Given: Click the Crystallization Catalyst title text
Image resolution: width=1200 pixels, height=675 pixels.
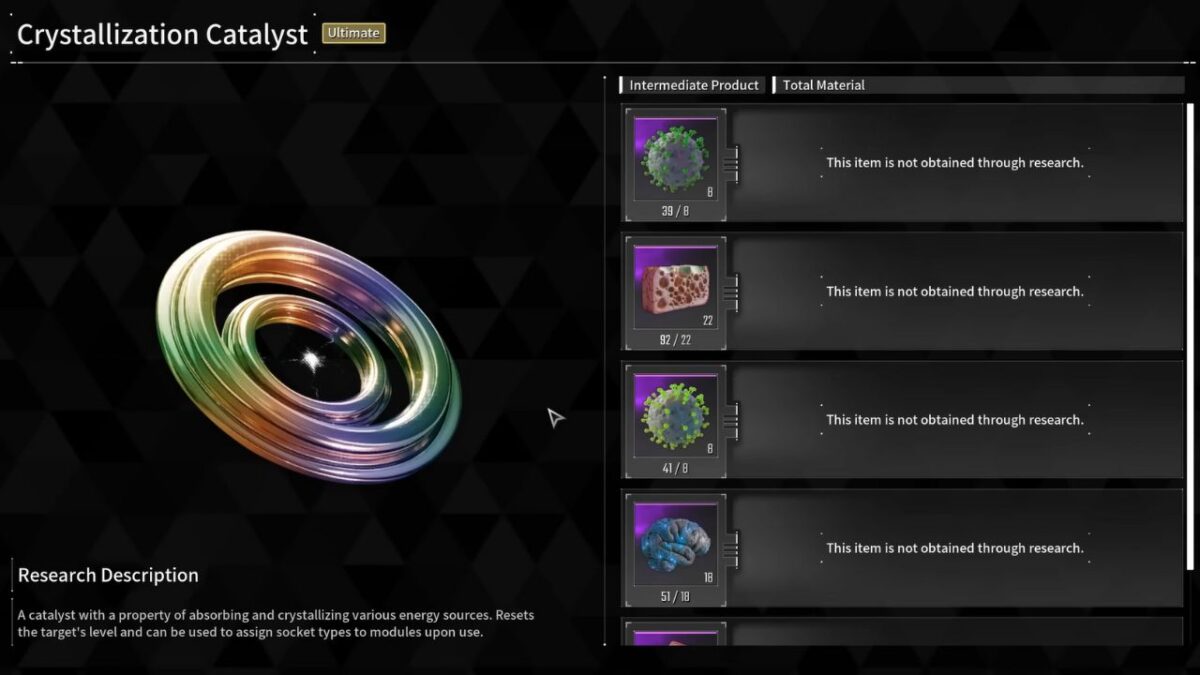Looking at the screenshot, I should [x=162, y=34].
